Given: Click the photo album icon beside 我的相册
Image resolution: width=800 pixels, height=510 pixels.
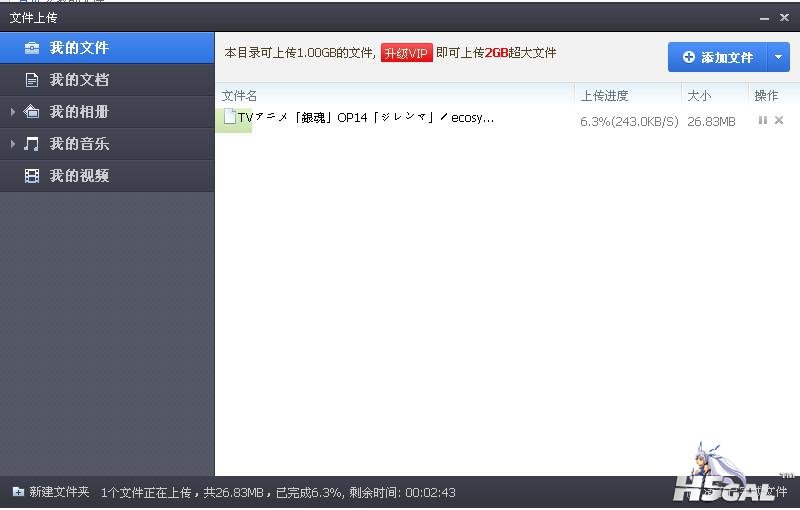Looking at the screenshot, I should tap(31, 112).
